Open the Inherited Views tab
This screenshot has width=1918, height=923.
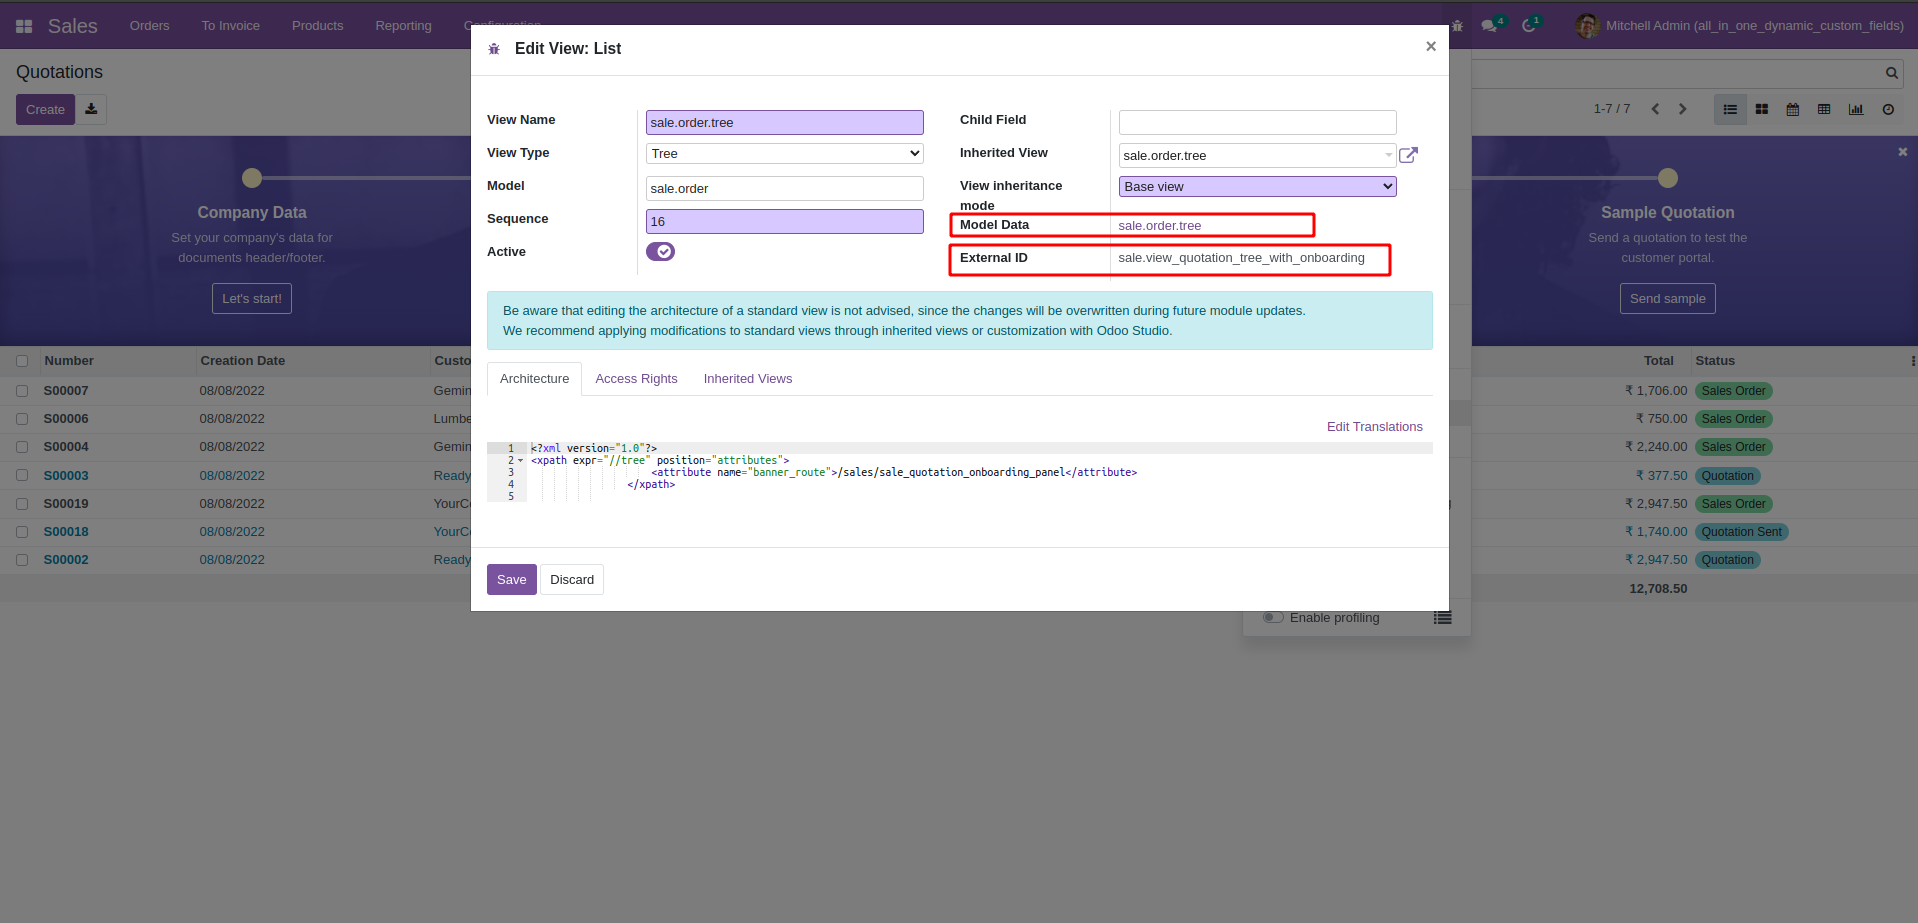click(747, 379)
